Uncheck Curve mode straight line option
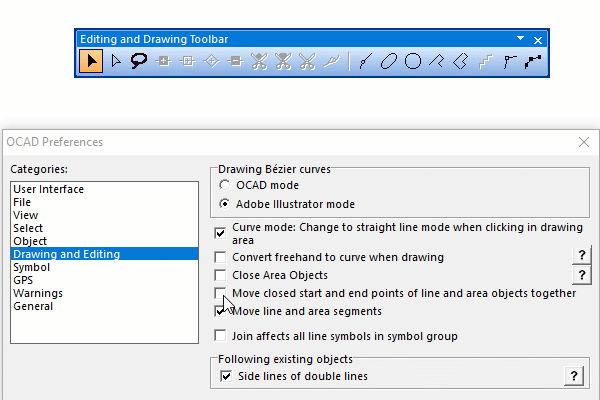Screen dimensions: 600x400 coord(220,233)
